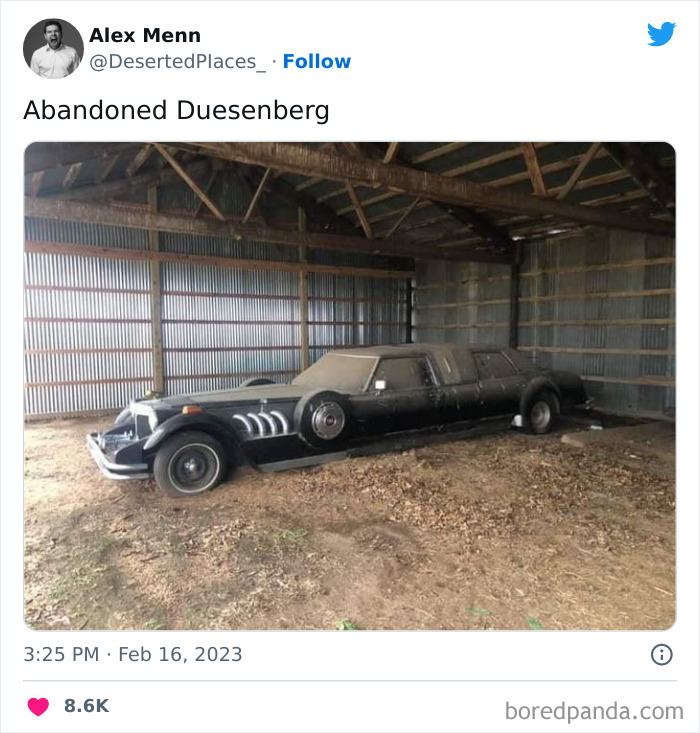The width and height of the screenshot is (700, 733).
Task: Click the Twitter bird logo
Action: pyautogui.click(x=661, y=35)
